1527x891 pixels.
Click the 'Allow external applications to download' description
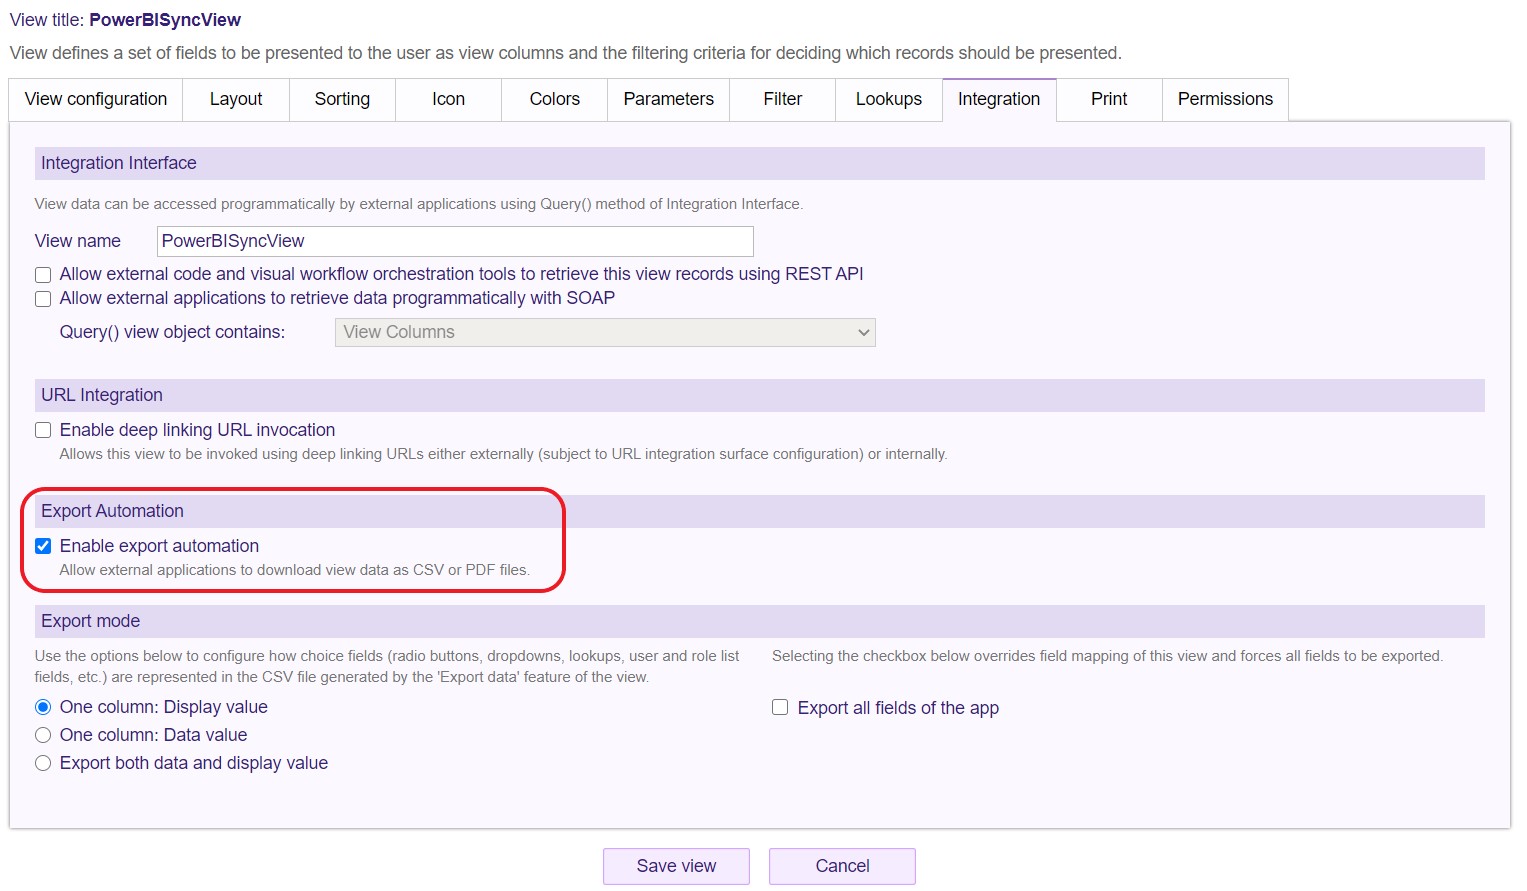(294, 570)
